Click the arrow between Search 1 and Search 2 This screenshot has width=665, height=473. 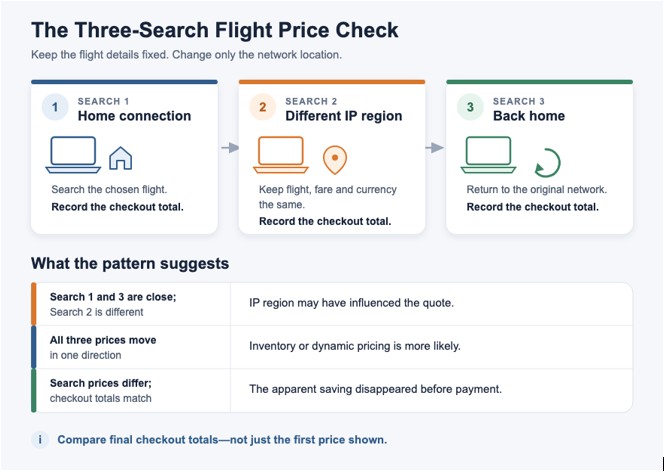point(230,148)
